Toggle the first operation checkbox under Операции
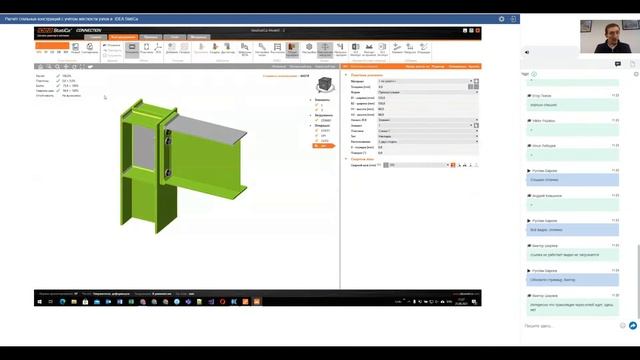 point(316,131)
